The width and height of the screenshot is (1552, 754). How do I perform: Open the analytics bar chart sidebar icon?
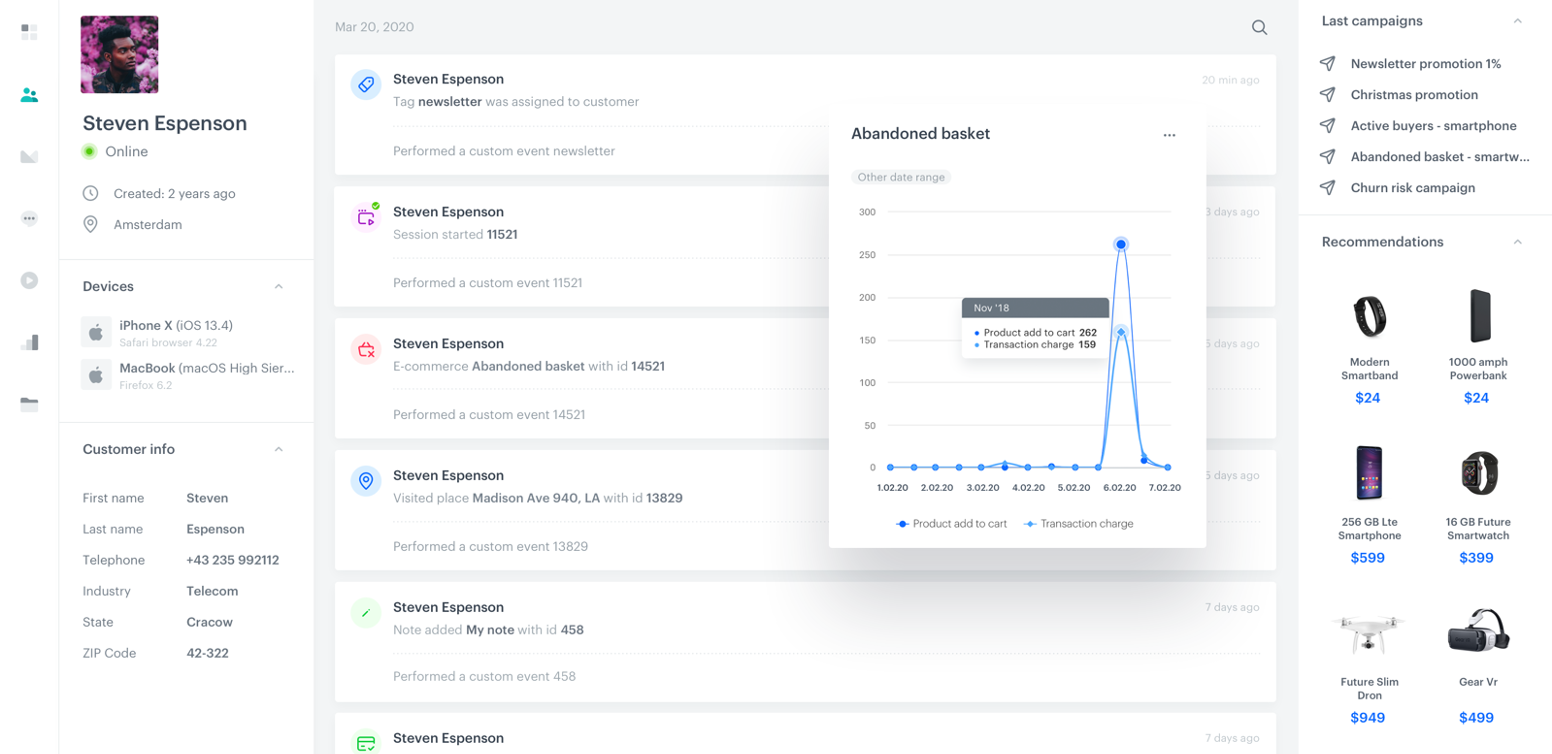click(29, 342)
